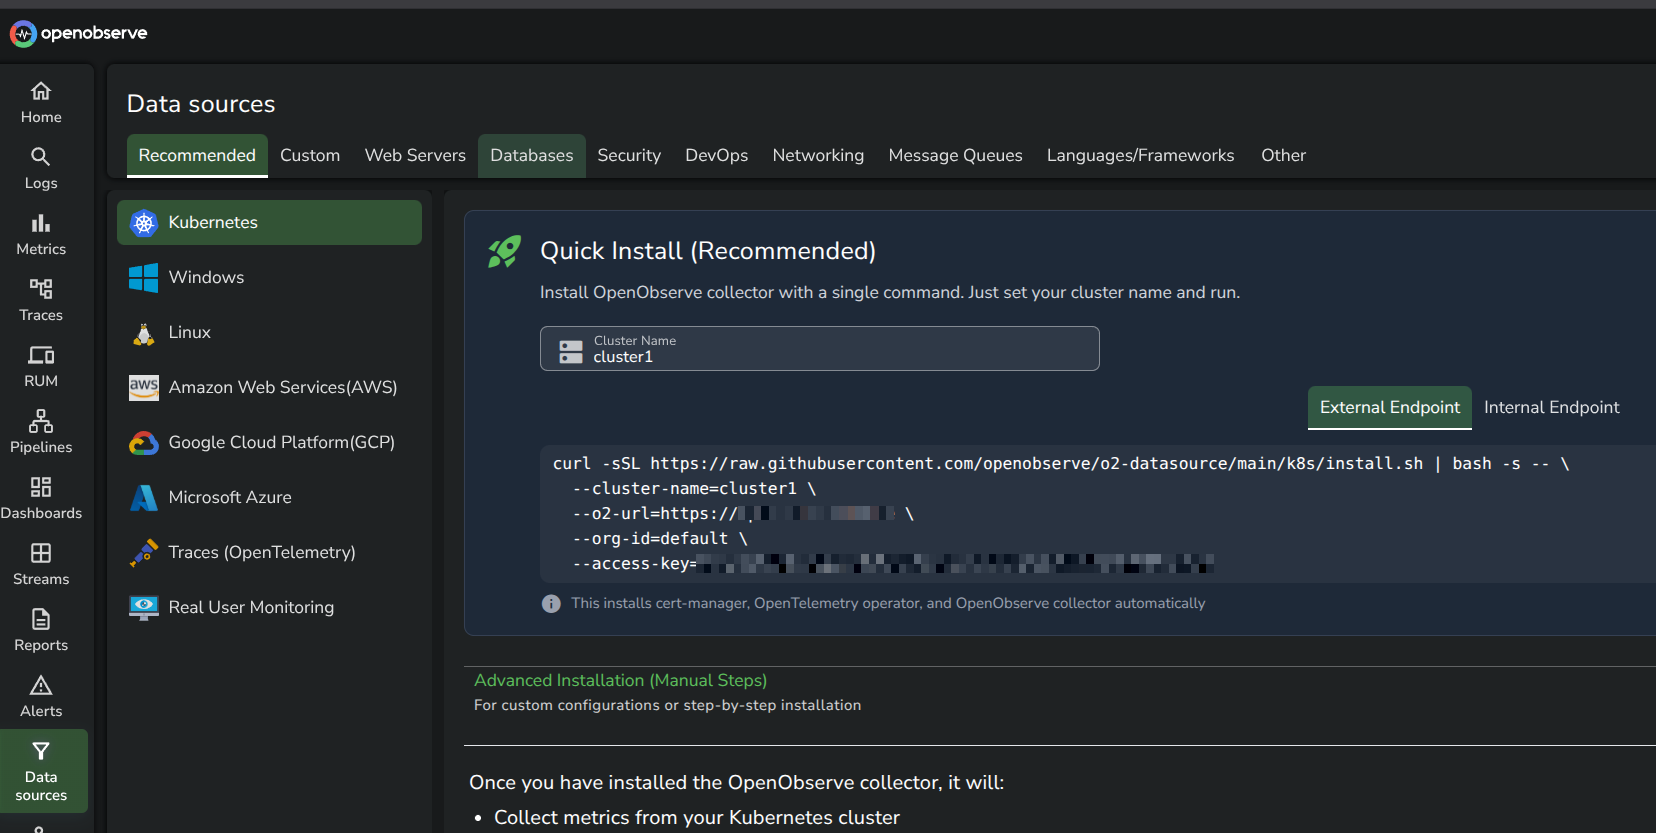The height and width of the screenshot is (833, 1656).
Task: Open the Message Queues tab
Action: 955,156
